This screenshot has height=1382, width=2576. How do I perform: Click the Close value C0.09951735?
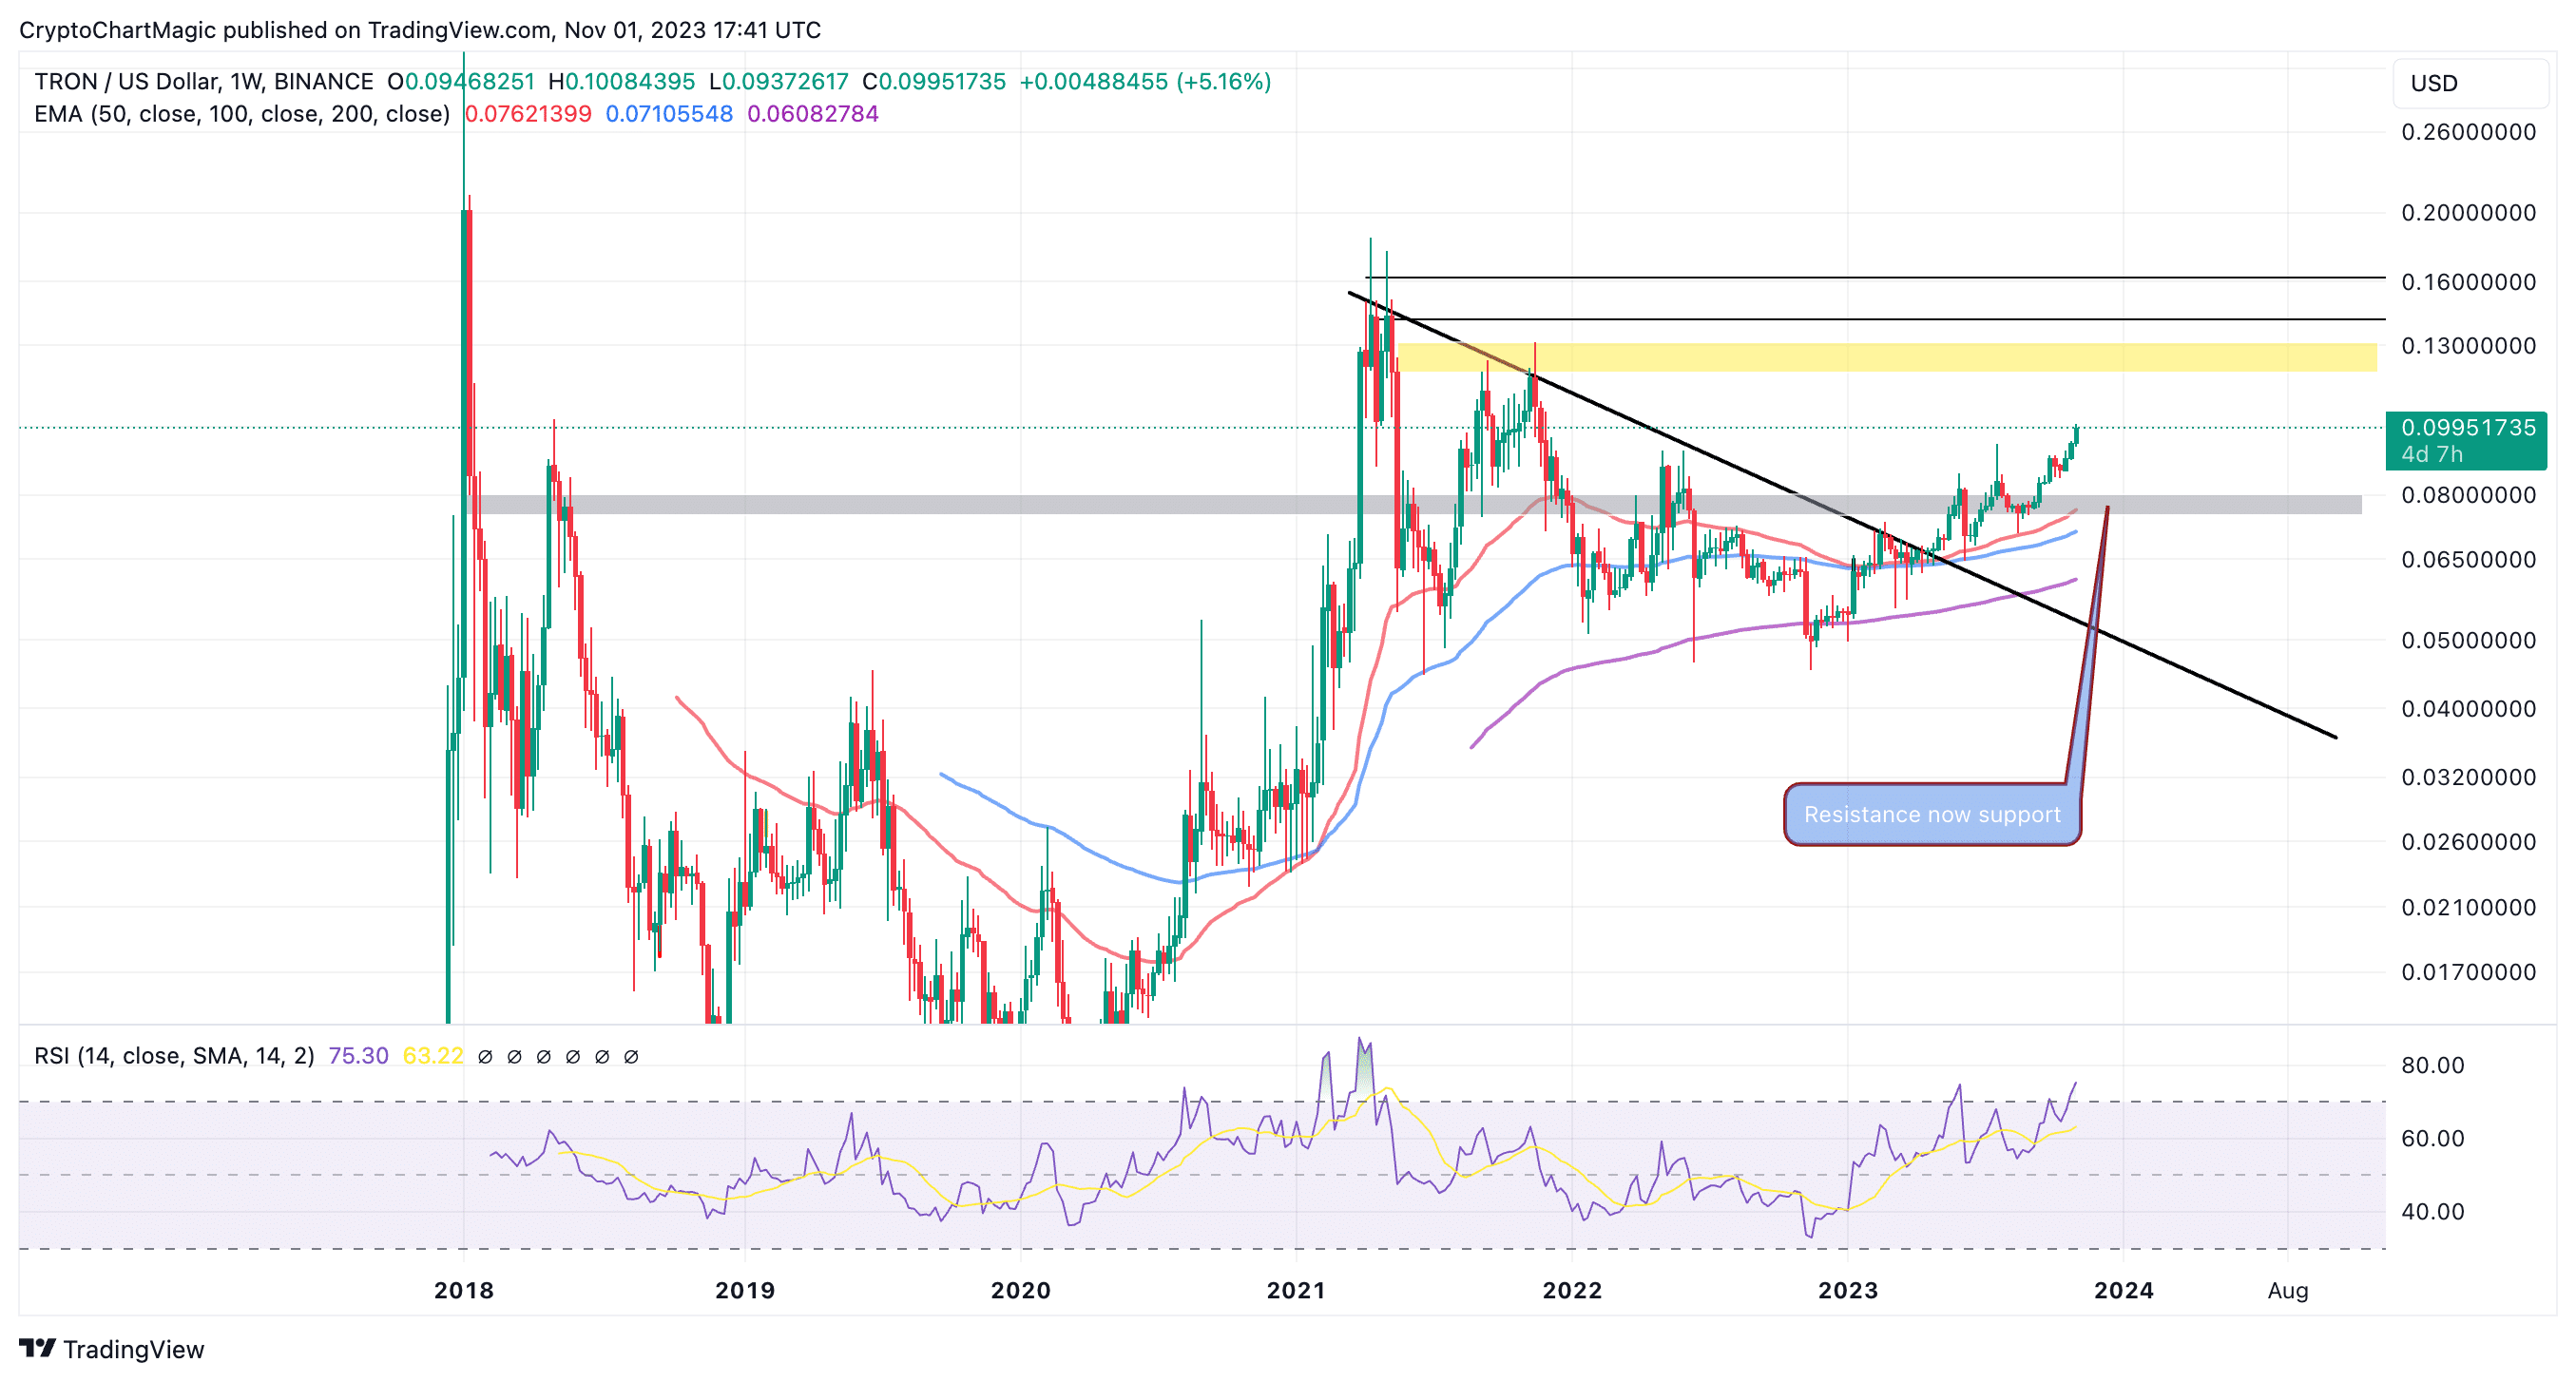click(934, 81)
